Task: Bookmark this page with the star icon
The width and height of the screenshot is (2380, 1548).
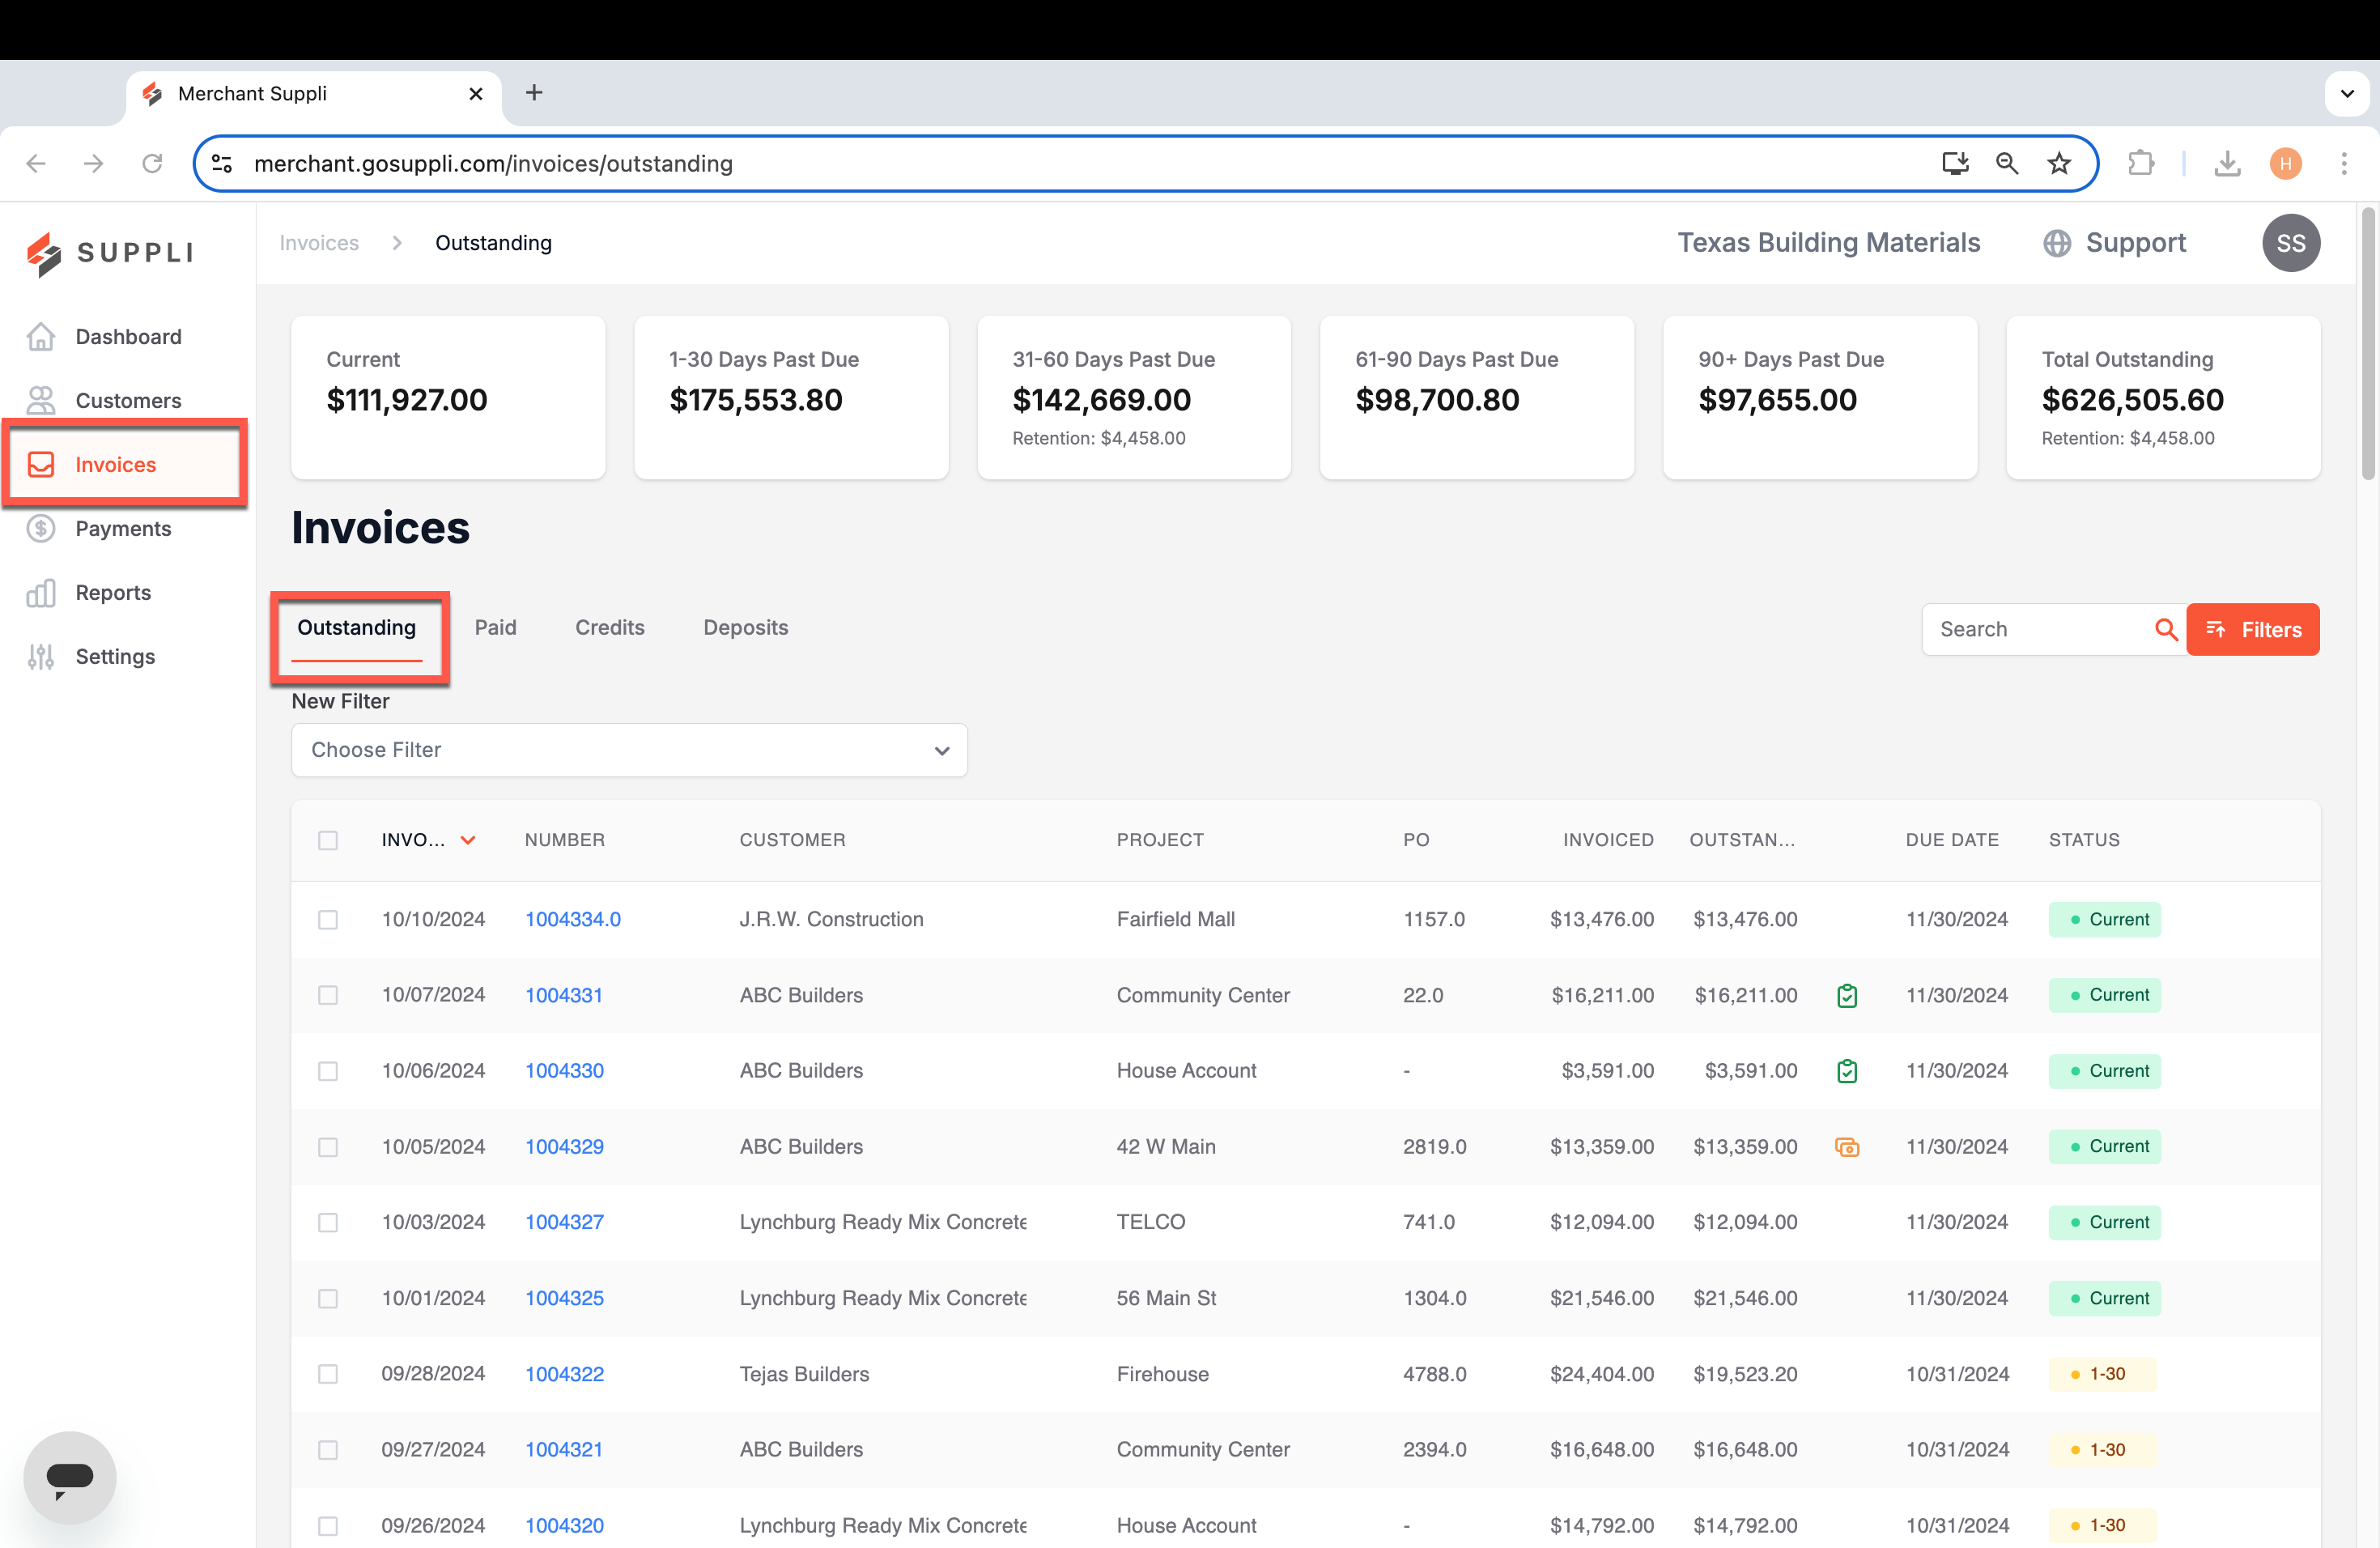Action: 2059,163
